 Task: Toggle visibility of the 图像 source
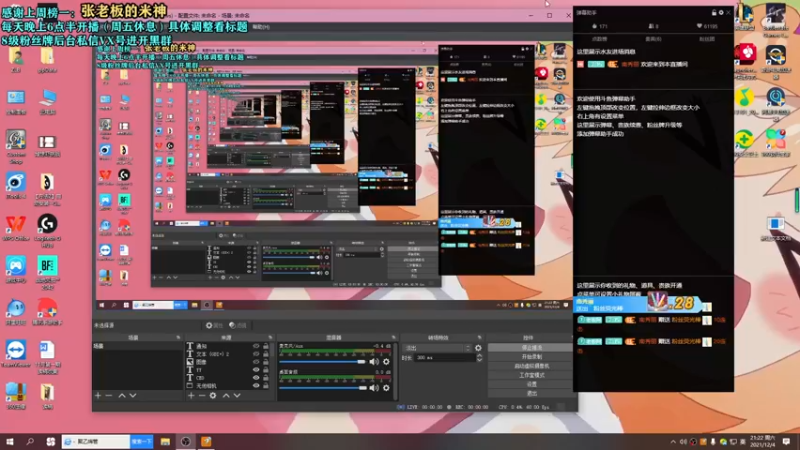[x=256, y=362]
